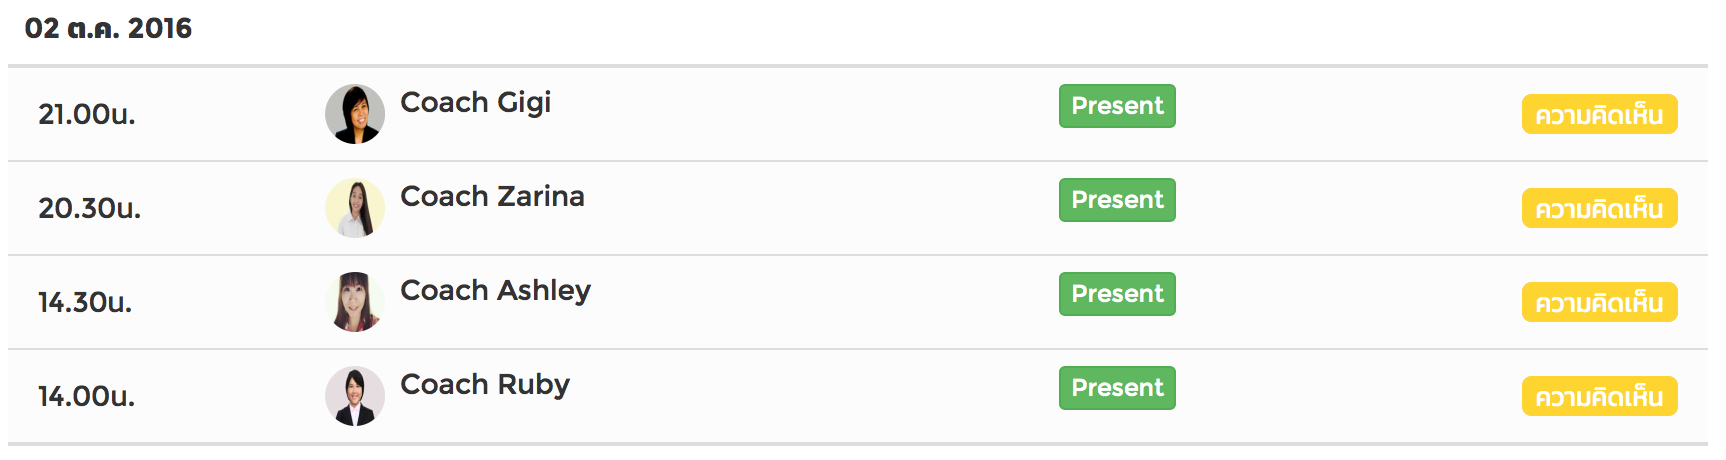Viewport: 1726px width, 460px height.
Task: Click Coach Zarina's profile avatar
Action: (355, 208)
